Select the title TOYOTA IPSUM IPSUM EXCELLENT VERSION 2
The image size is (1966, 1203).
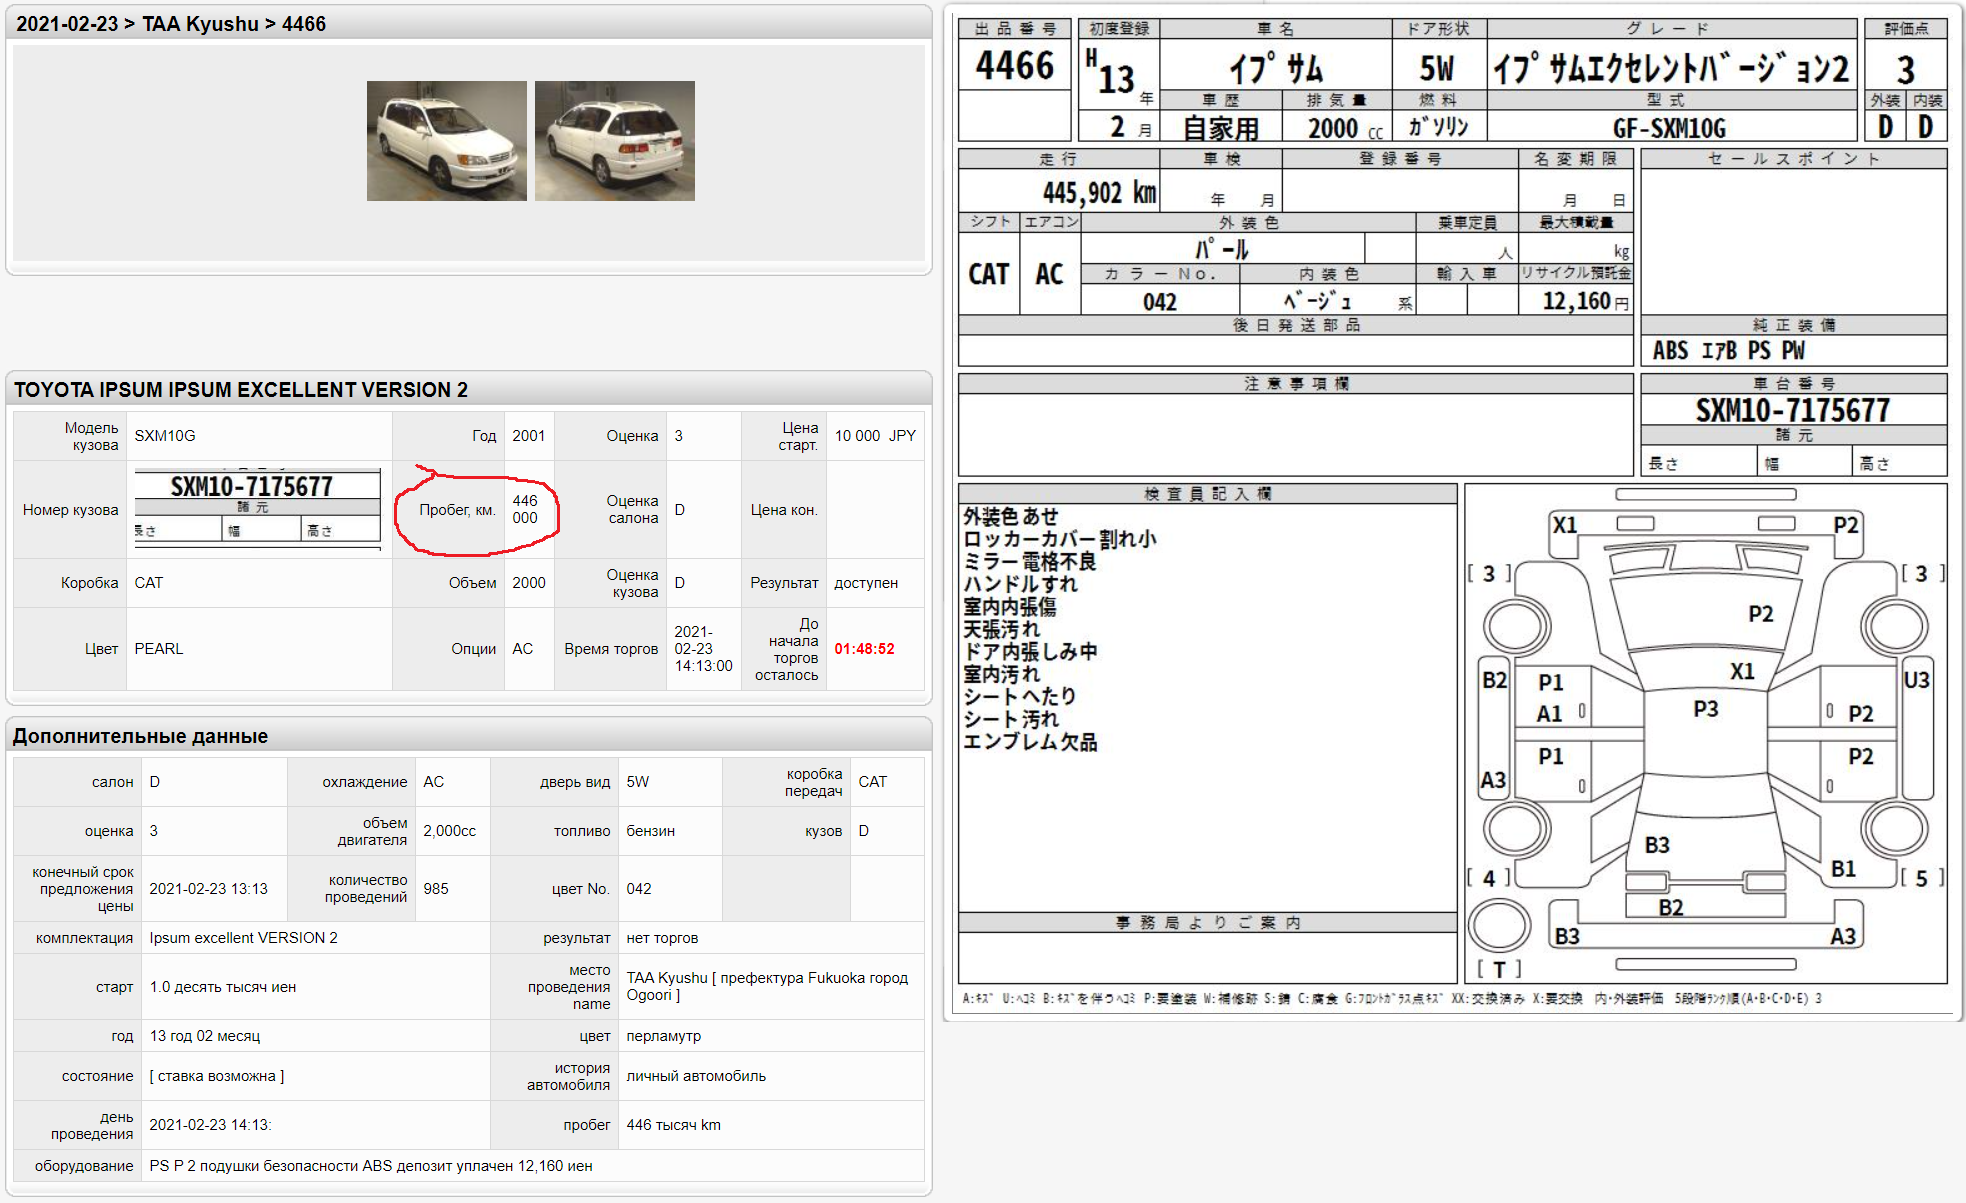(241, 390)
